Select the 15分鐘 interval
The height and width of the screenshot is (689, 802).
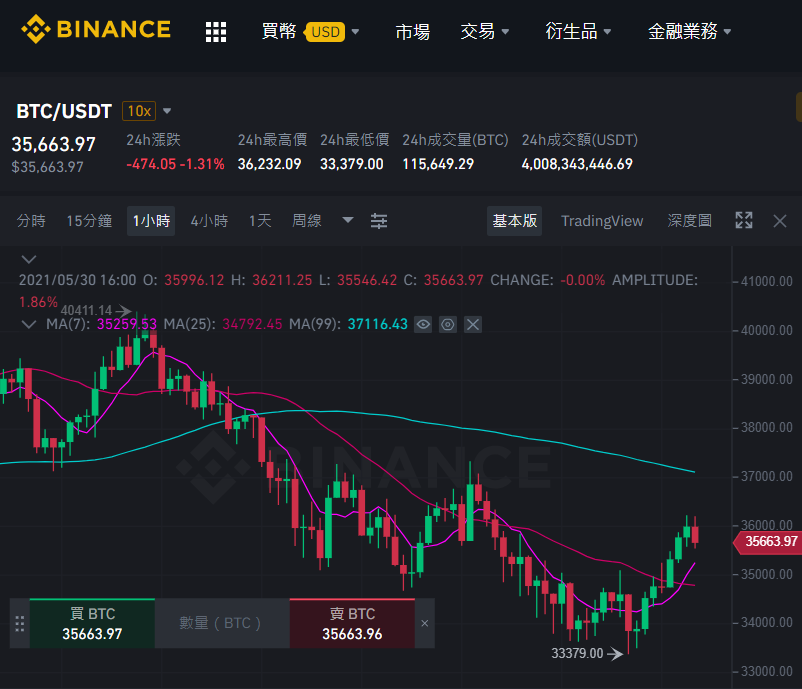[x=90, y=221]
